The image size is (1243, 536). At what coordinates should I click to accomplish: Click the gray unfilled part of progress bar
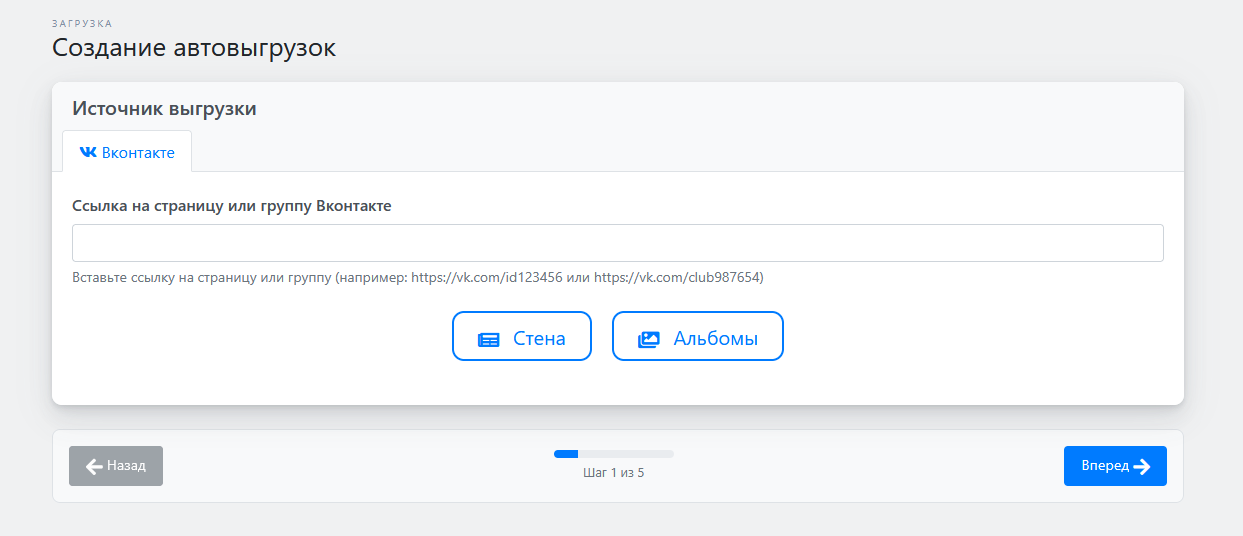pyautogui.click(x=626, y=454)
